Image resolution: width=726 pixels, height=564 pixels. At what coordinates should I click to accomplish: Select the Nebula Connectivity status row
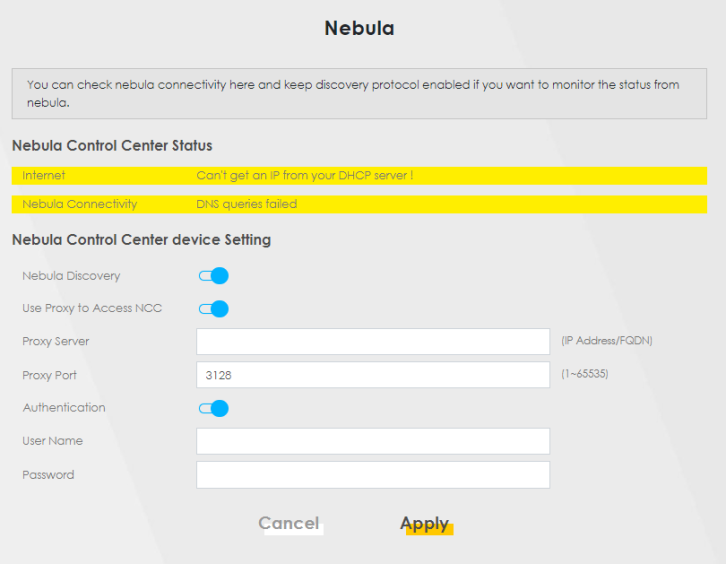click(x=359, y=204)
